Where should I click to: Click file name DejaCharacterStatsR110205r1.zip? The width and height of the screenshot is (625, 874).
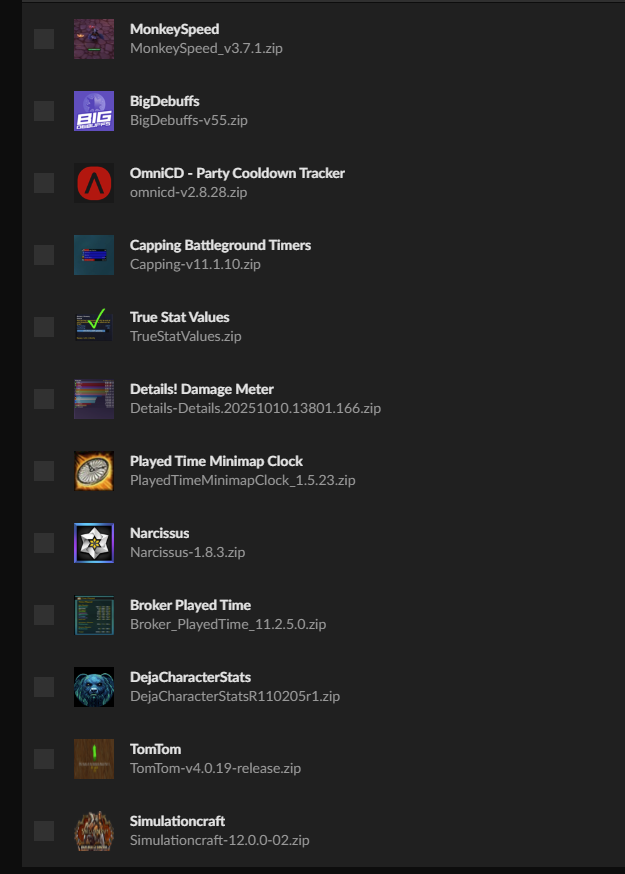235,696
